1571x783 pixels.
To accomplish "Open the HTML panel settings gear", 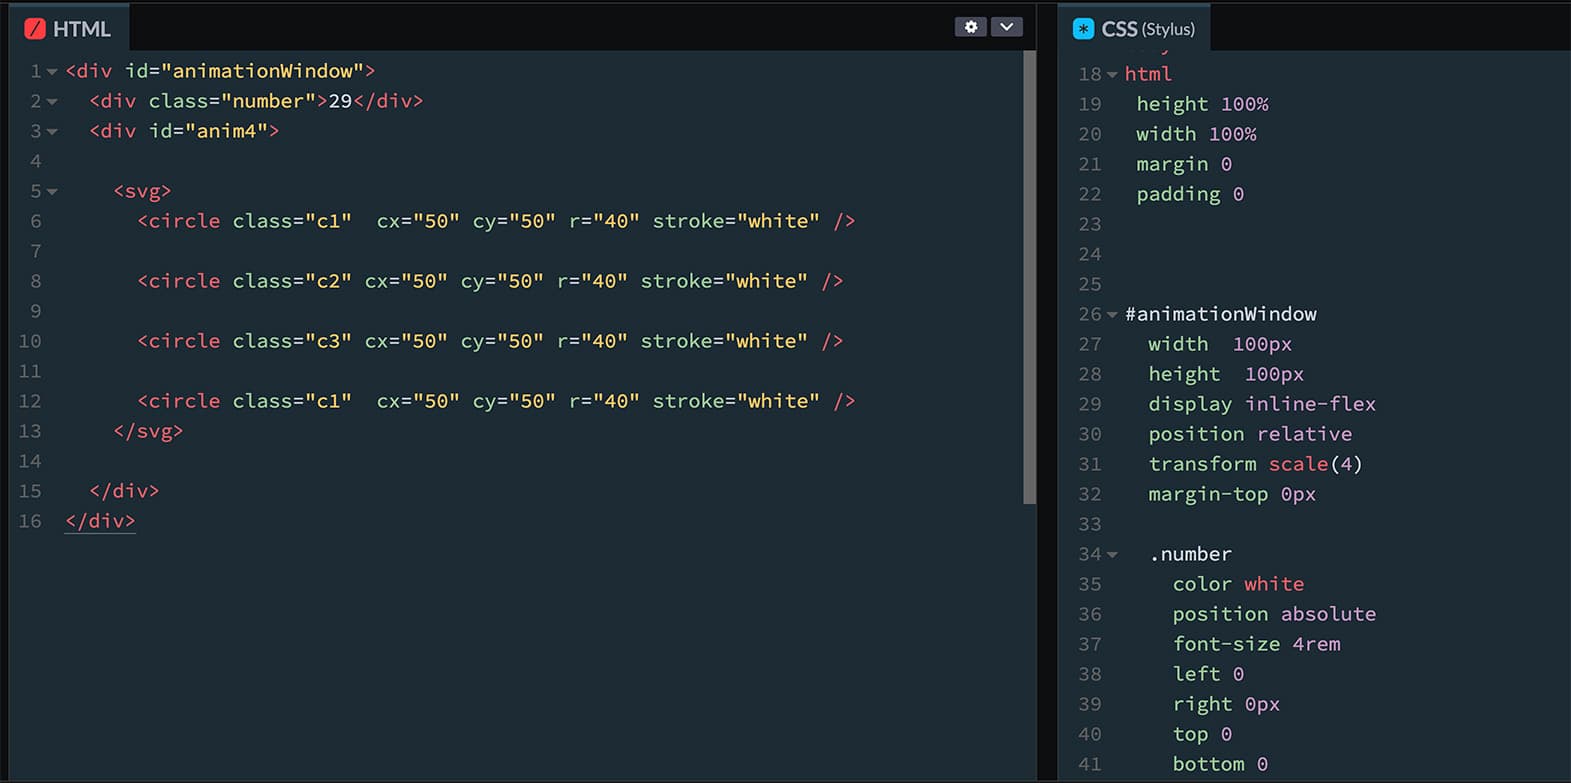I will click(970, 27).
